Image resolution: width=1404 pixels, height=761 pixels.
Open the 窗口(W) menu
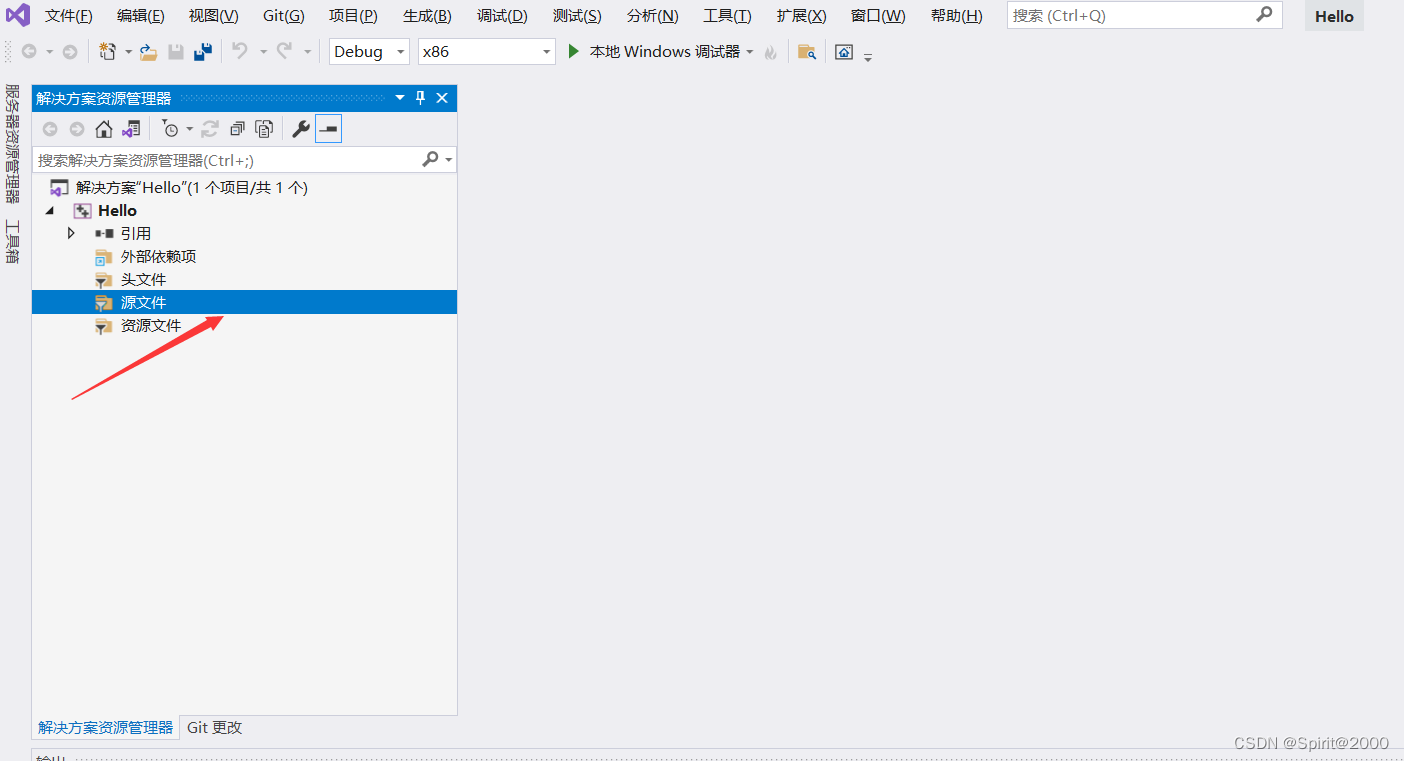click(x=878, y=16)
